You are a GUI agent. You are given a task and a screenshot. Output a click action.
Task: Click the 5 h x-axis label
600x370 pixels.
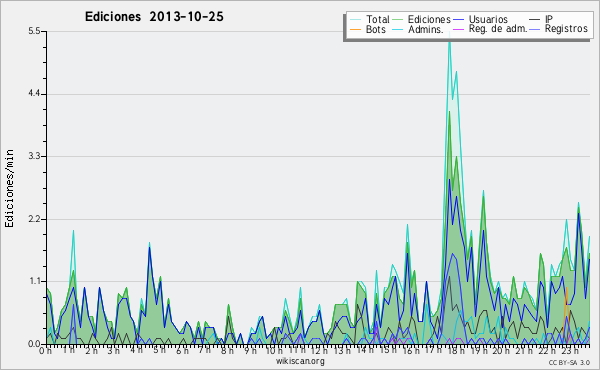pos(160,351)
